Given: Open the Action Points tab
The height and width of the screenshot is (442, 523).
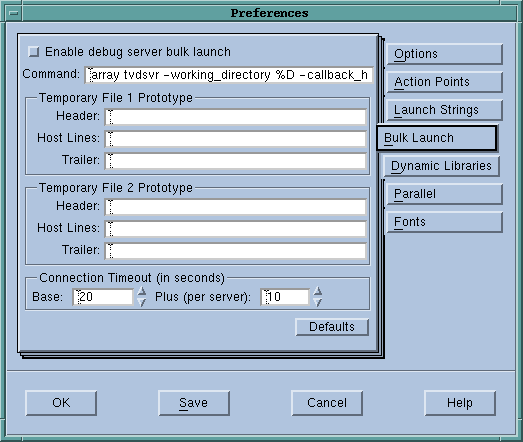Looking at the screenshot, I should coord(445,82).
